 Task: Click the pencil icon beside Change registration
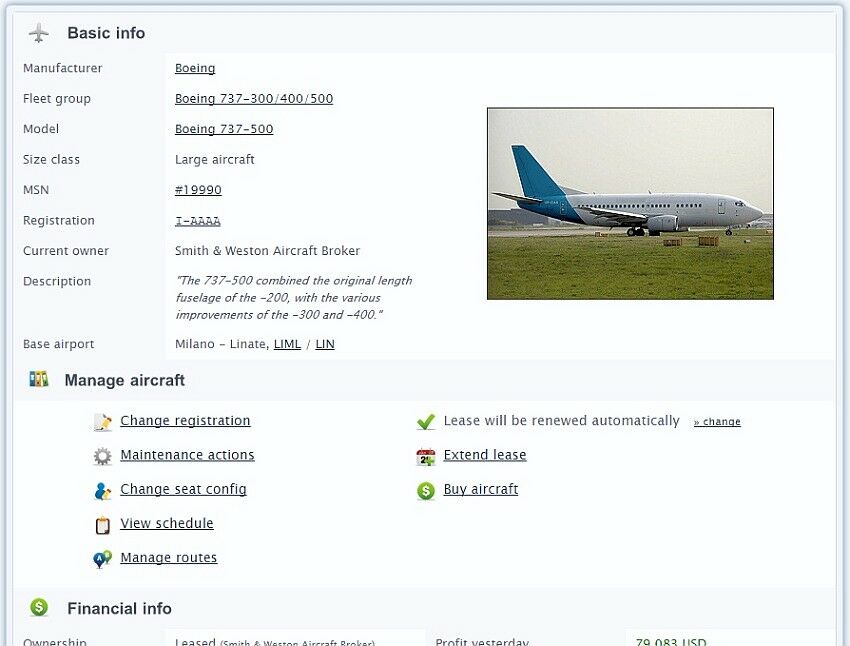click(x=102, y=422)
